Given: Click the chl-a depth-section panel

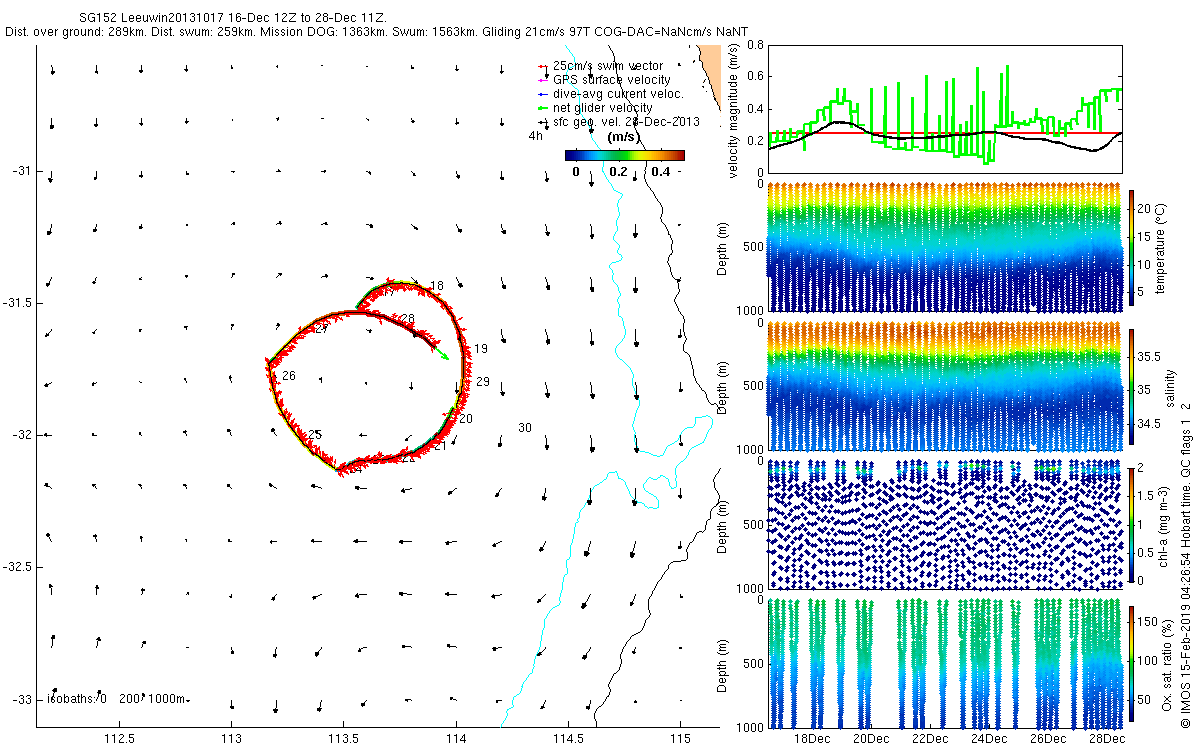Looking at the screenshot, I should (945, 524).
